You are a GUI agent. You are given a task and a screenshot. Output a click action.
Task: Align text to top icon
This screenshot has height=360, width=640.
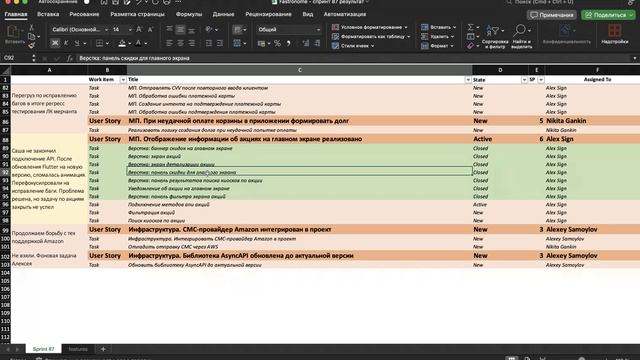[169, 29]
